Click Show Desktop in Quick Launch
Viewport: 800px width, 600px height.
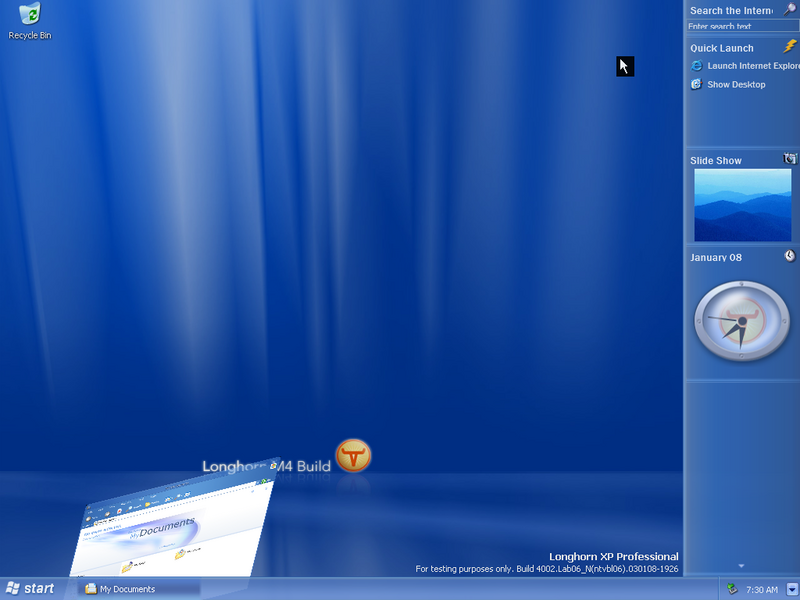(x=736, y=85)
